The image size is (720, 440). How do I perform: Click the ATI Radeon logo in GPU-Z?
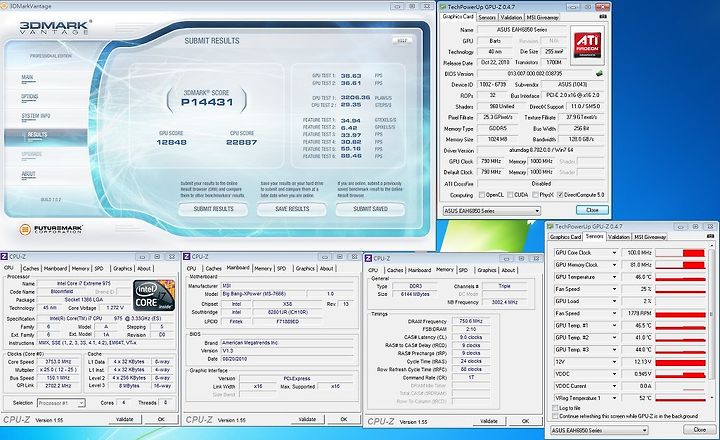point(587,45)
